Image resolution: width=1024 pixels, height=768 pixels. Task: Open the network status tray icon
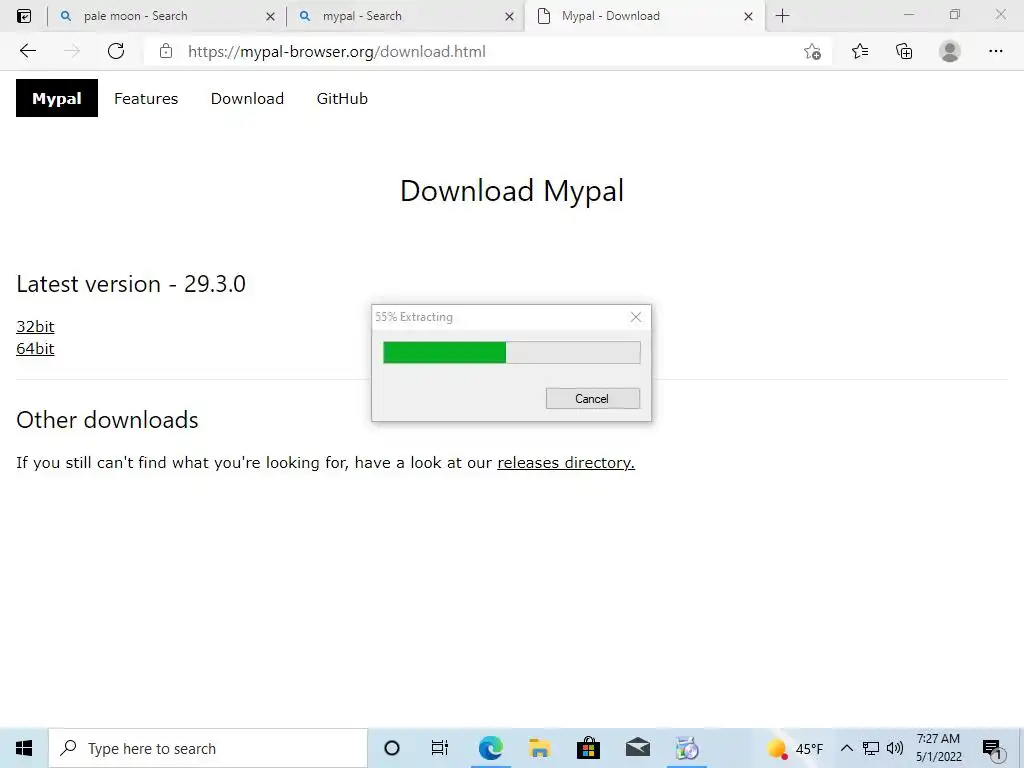871,748
